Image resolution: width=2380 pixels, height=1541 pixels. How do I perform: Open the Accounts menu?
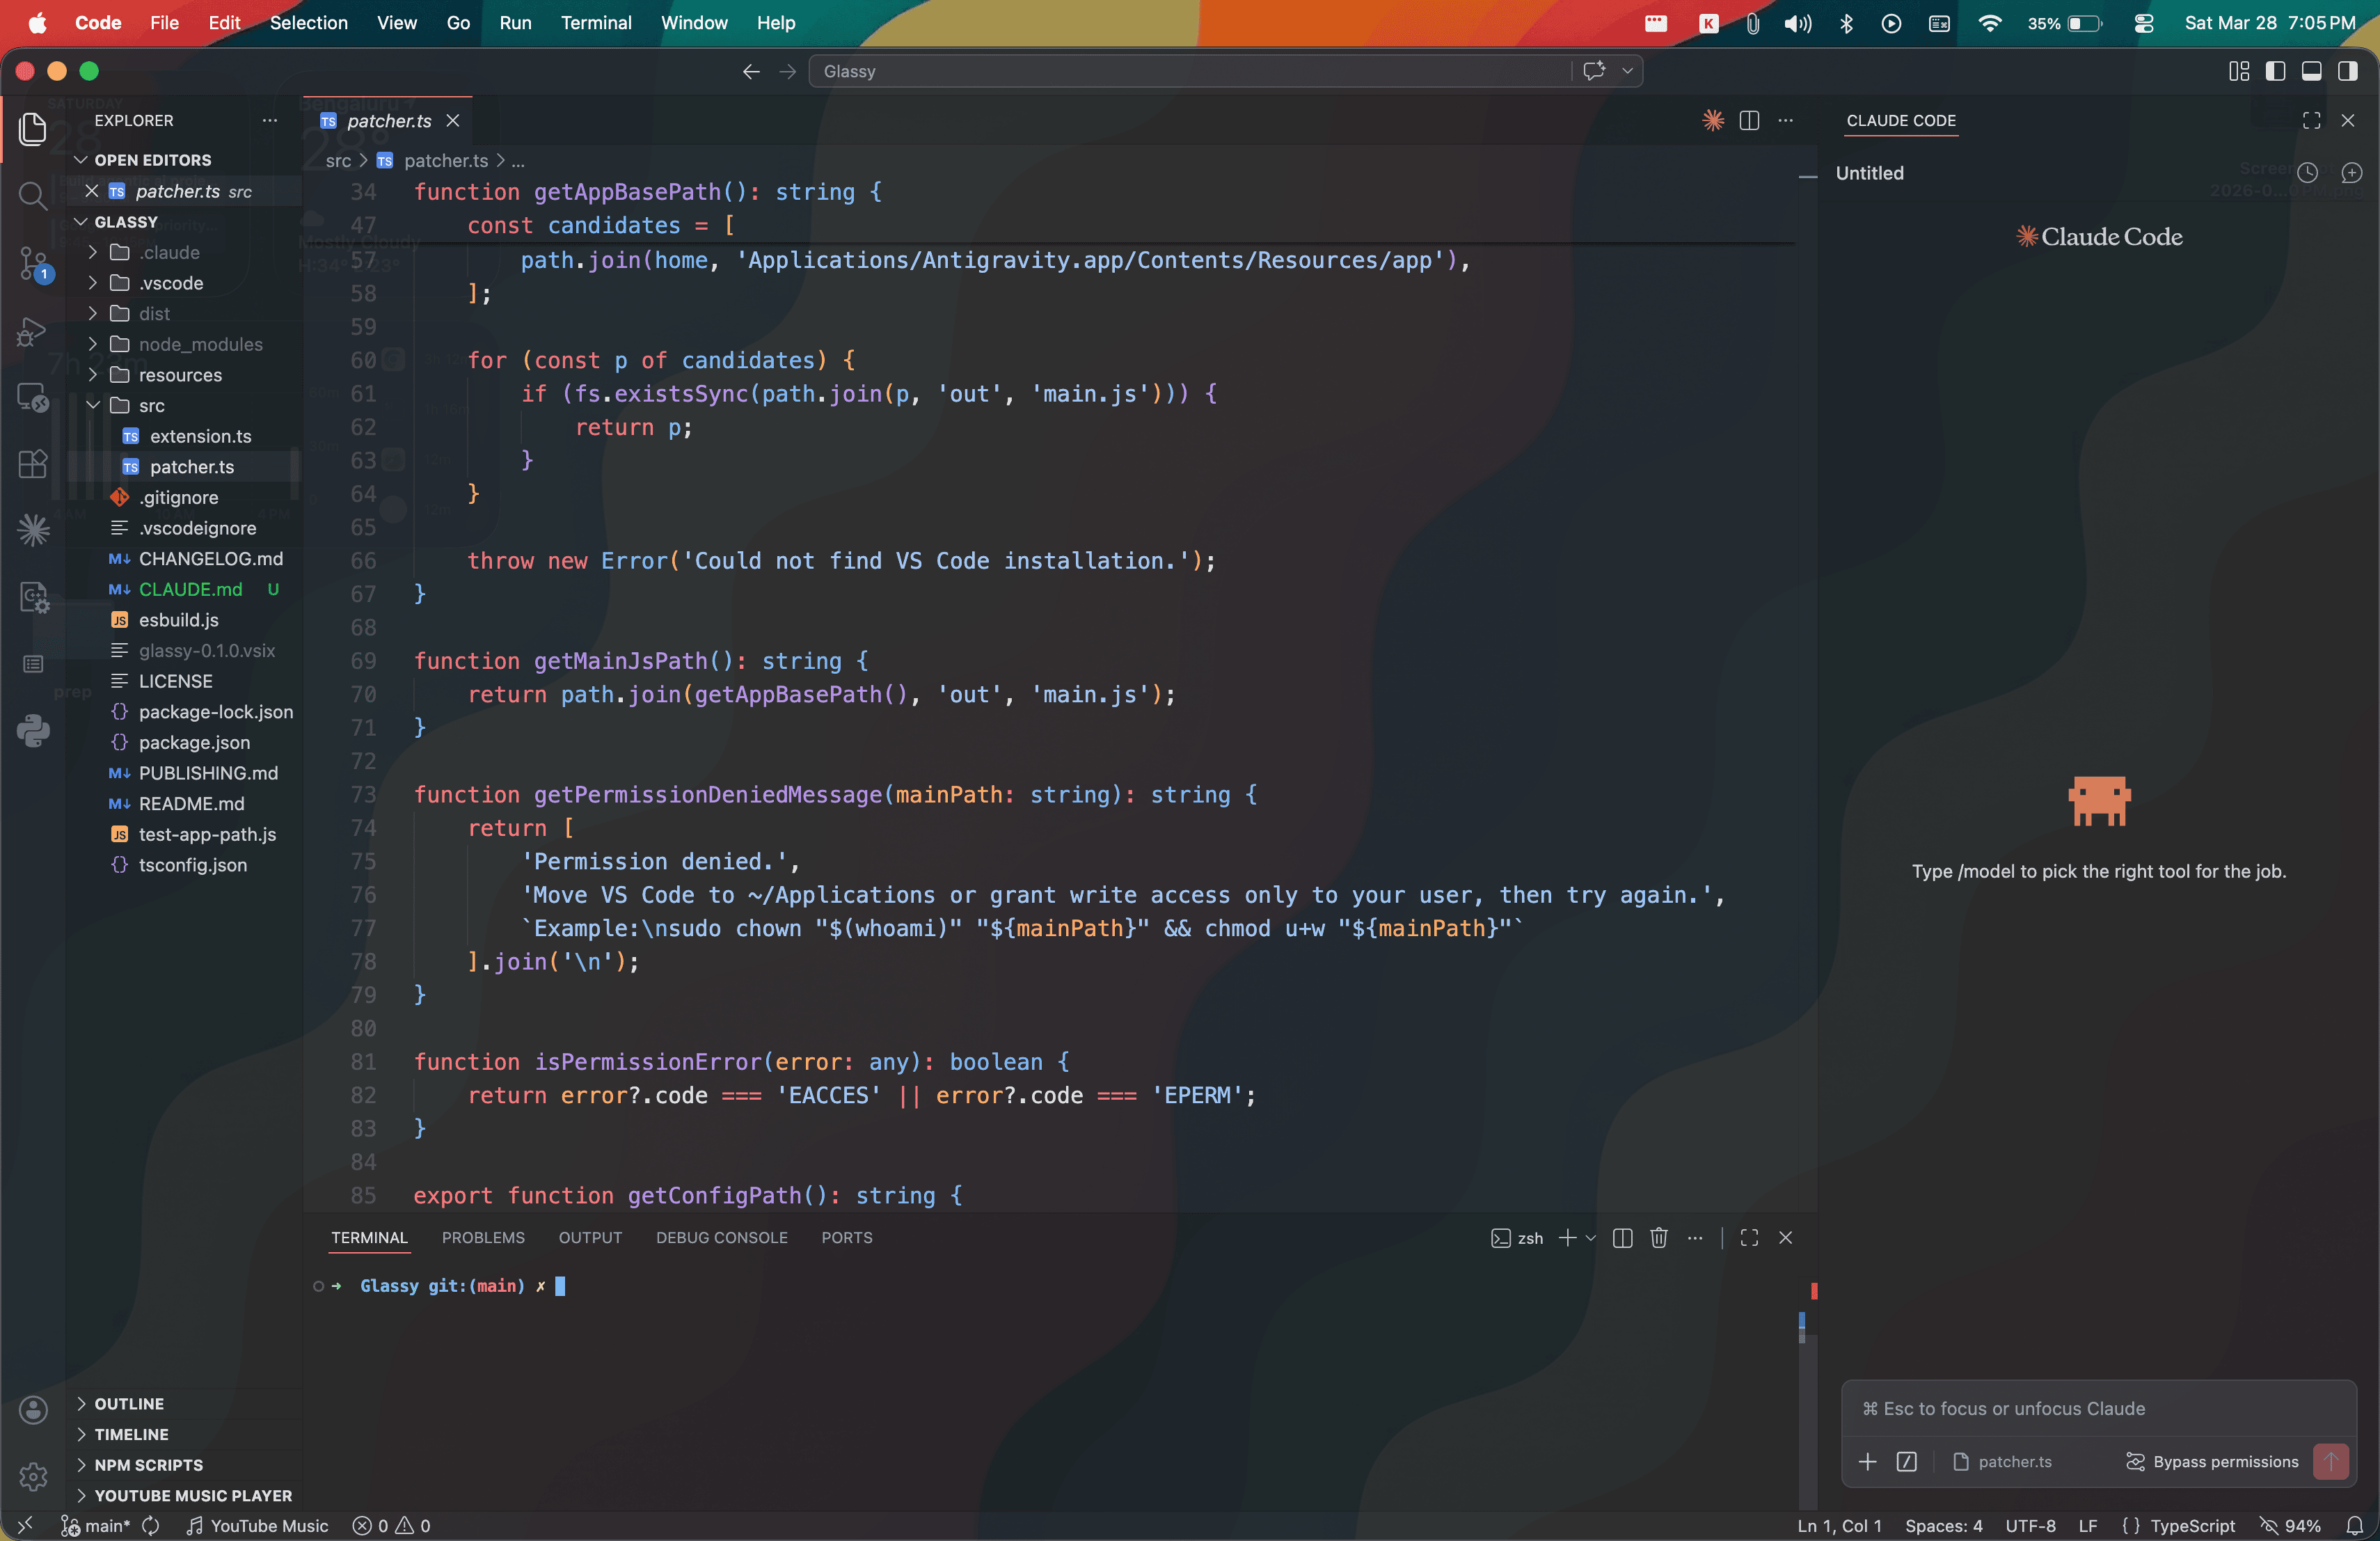(x=33, y=1409)
